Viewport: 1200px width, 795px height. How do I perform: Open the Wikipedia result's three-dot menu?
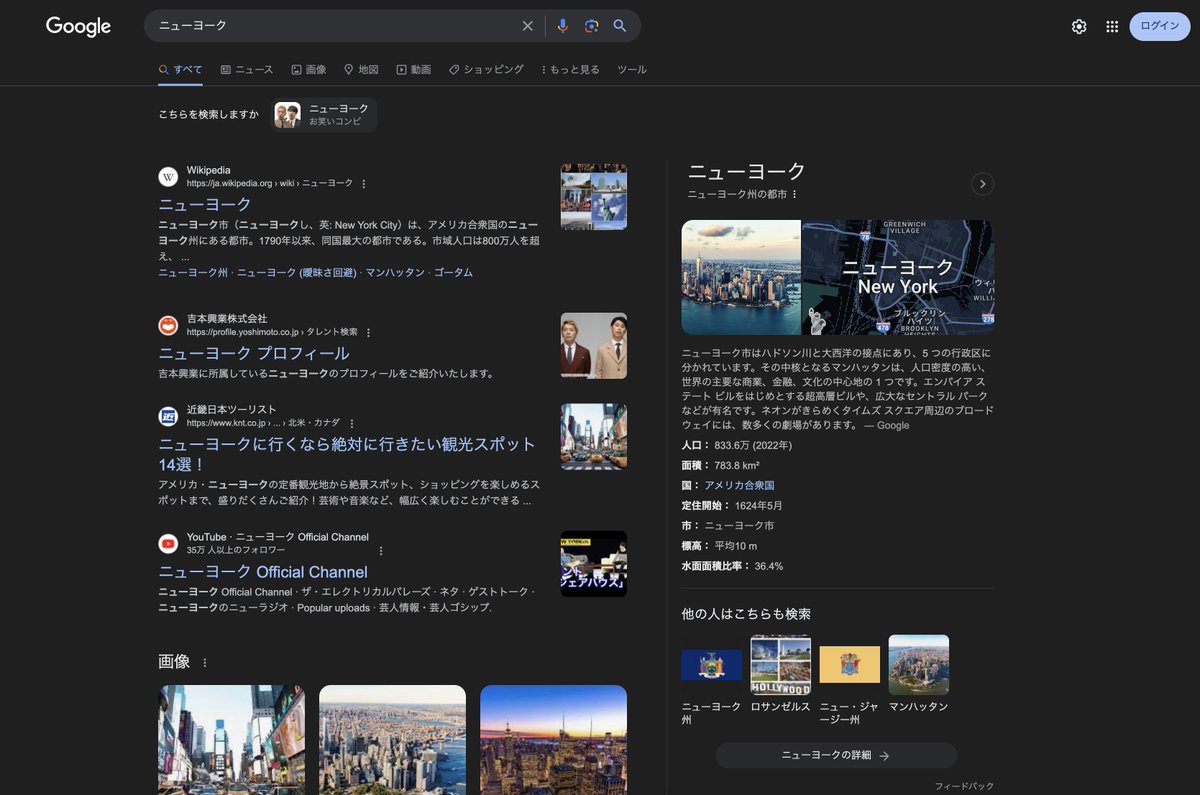(x=364, y=184)
